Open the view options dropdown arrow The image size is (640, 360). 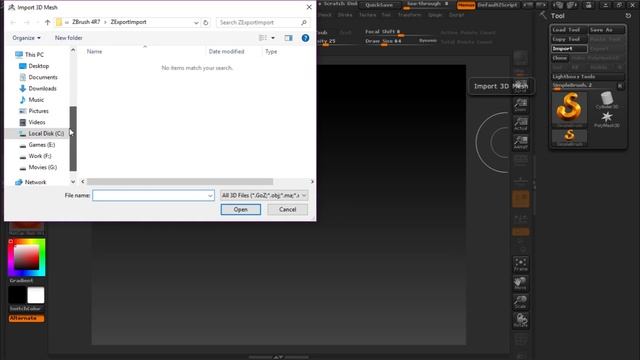click(x=273, y=38)
